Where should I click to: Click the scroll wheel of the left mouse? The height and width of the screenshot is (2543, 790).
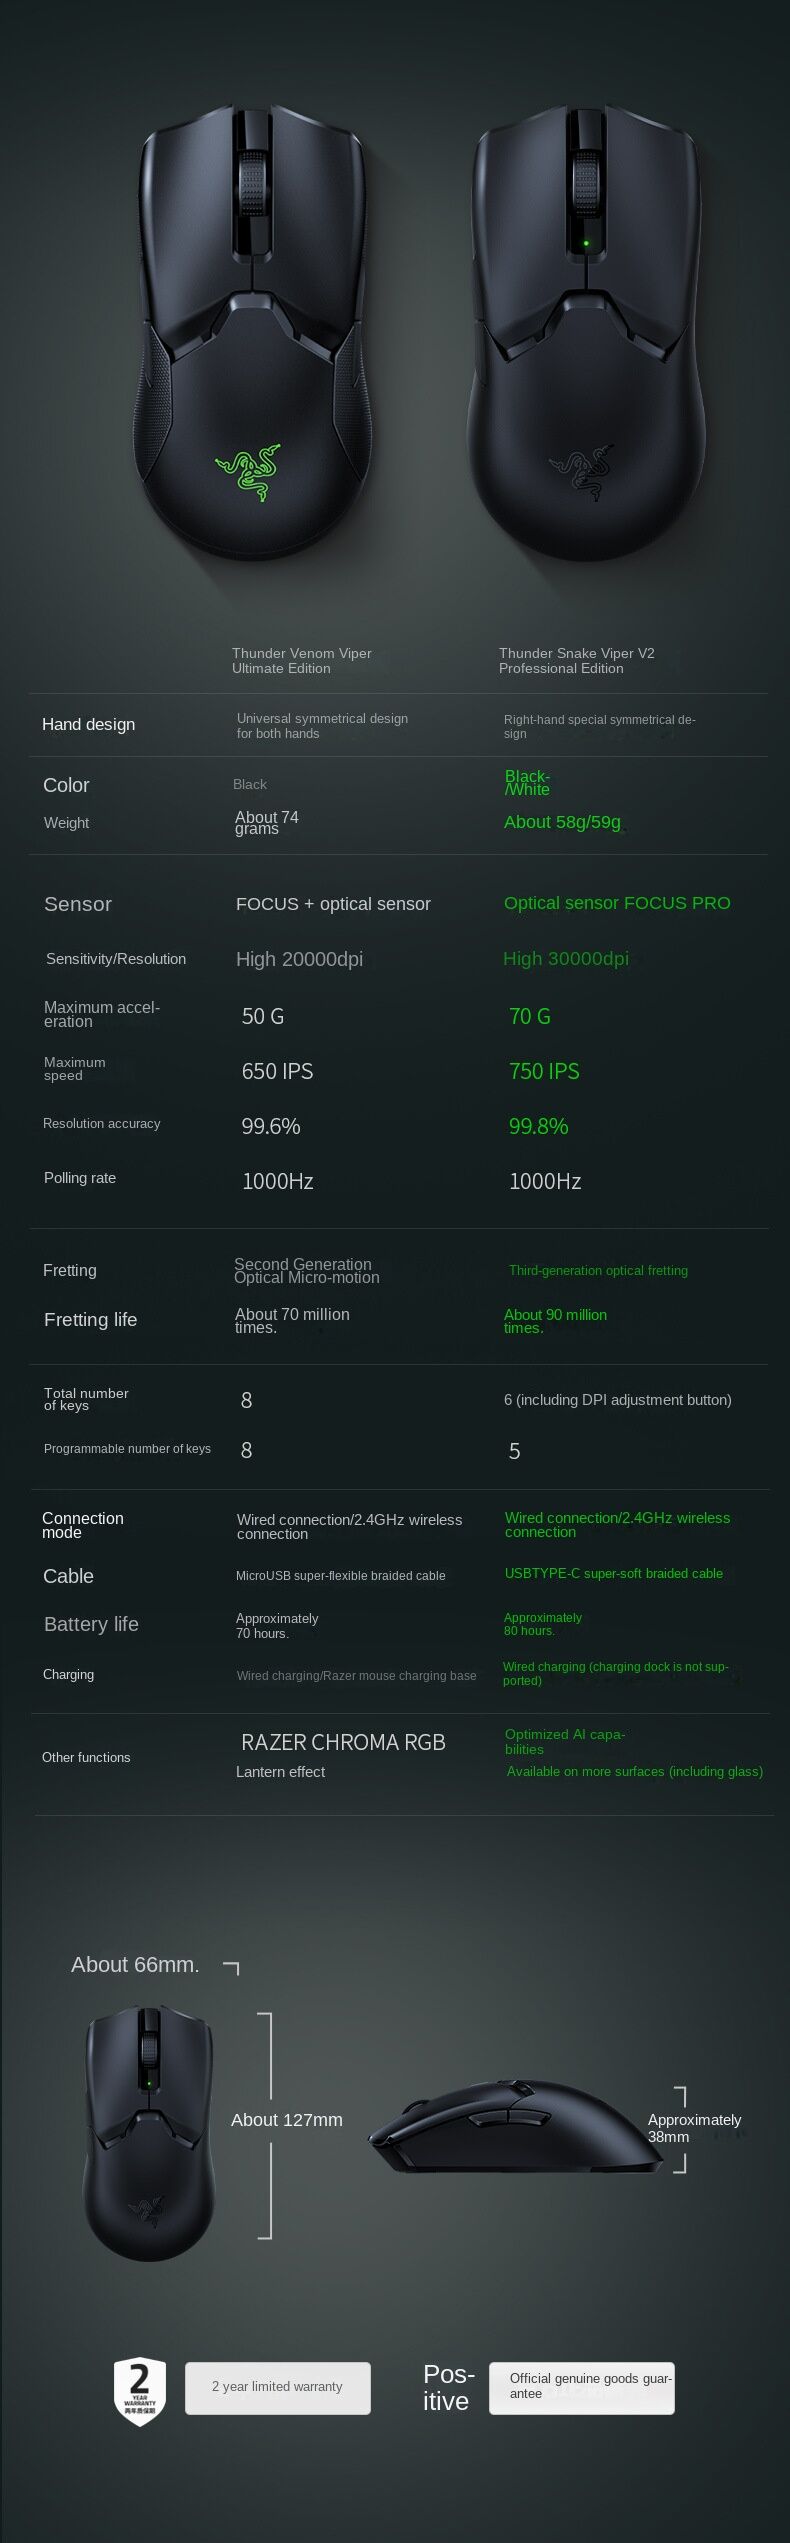(254, 184)
